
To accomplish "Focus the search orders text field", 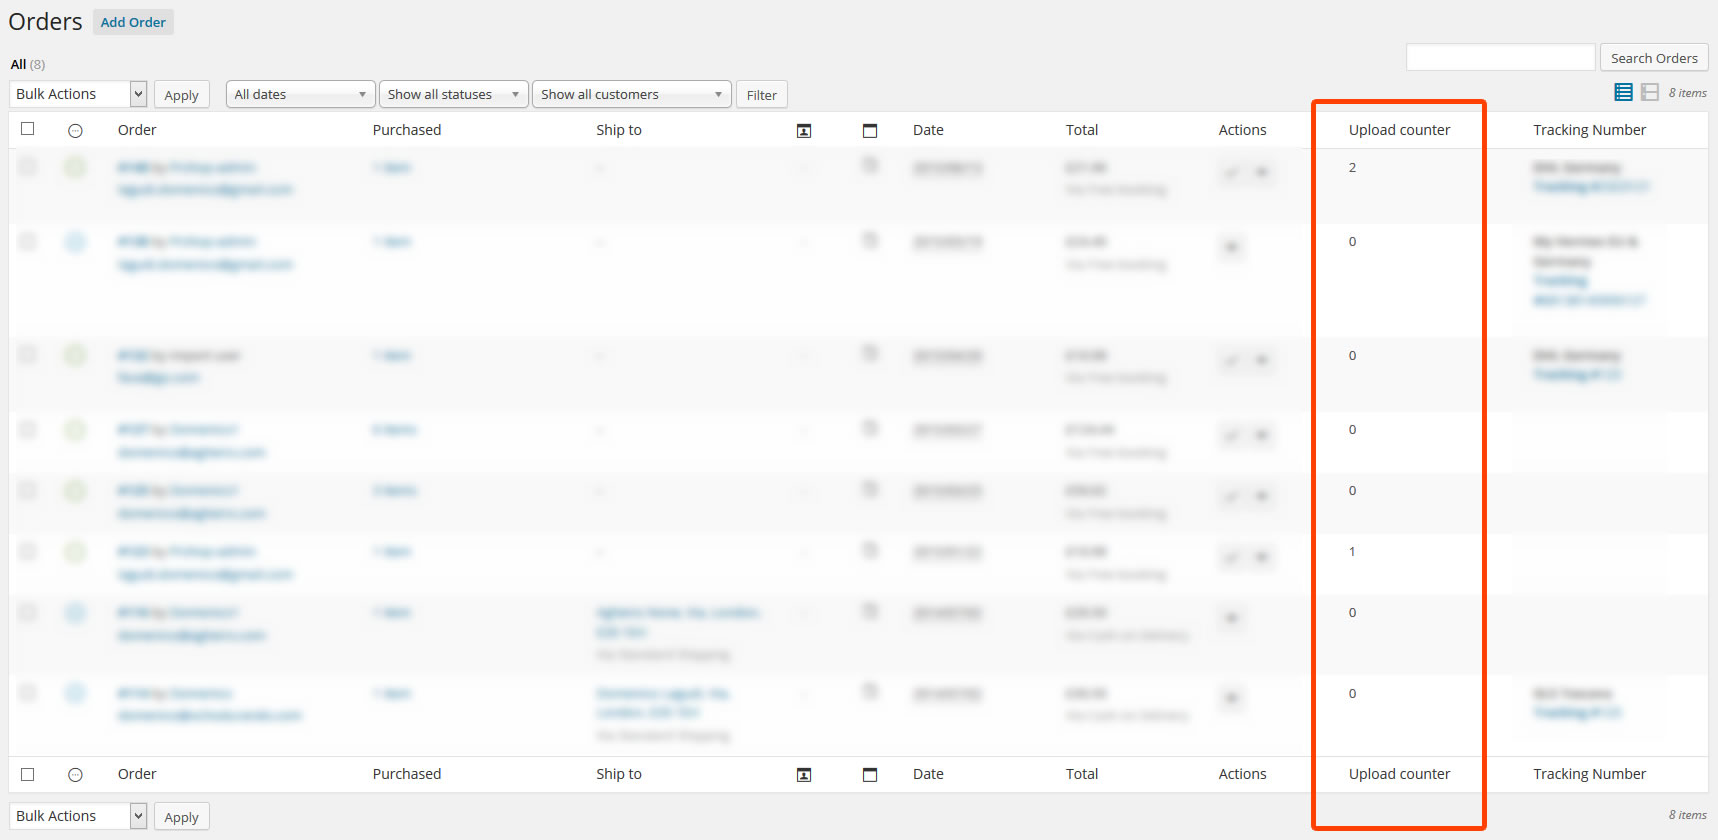I will pos(1500,58).
